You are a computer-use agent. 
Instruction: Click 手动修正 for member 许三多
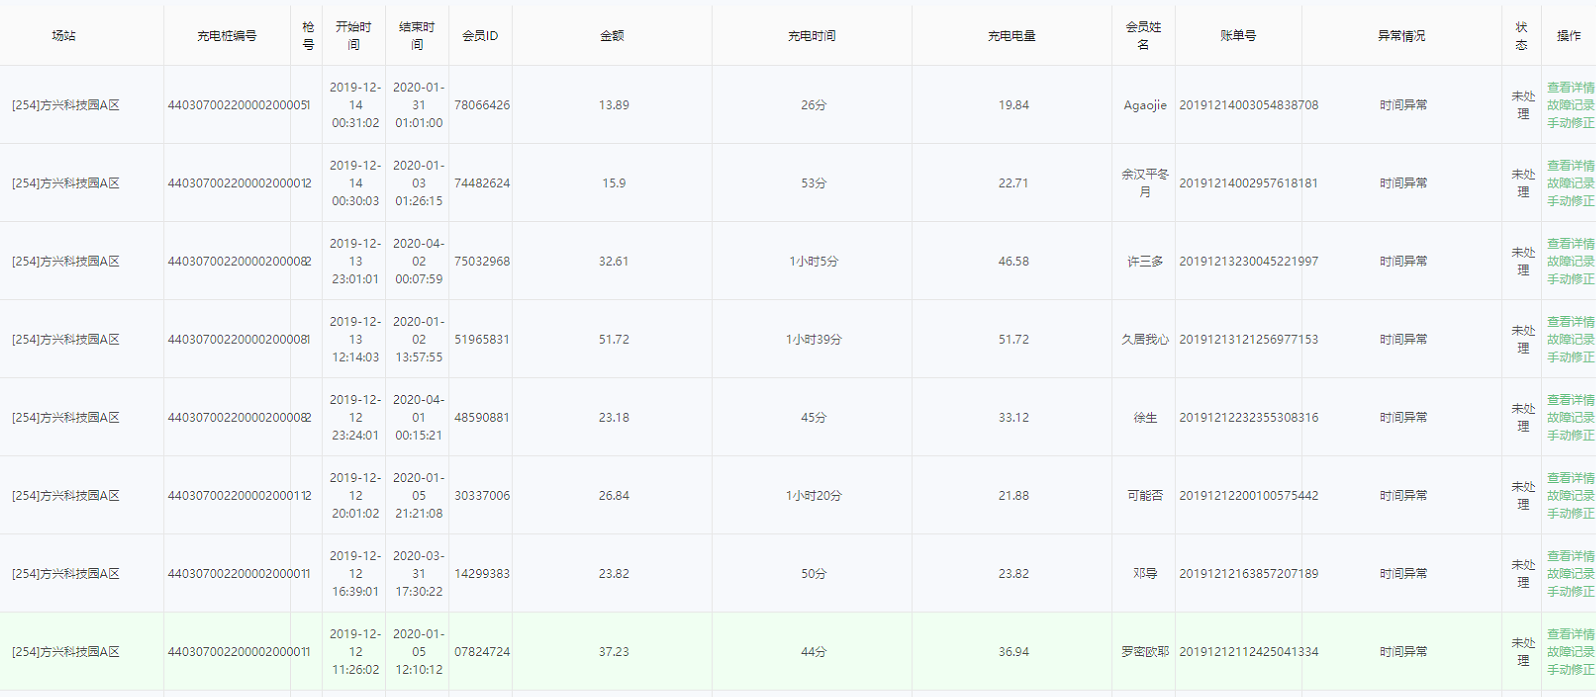[1570, 279]
